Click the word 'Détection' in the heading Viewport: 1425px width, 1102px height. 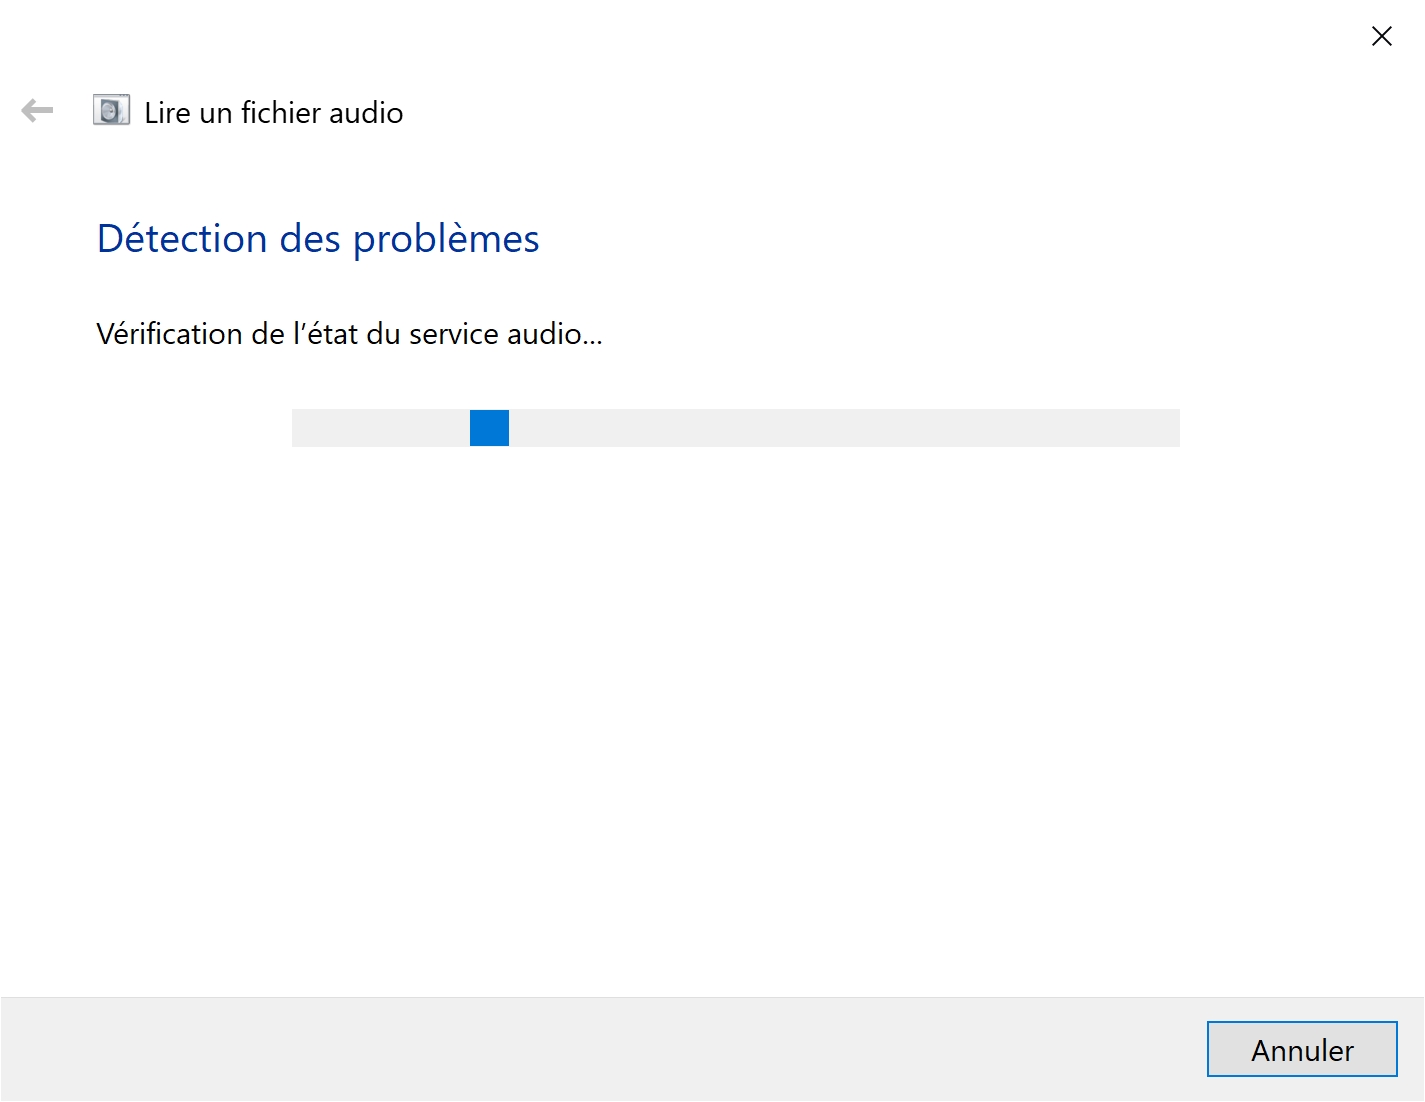click(x=182, y=239)
